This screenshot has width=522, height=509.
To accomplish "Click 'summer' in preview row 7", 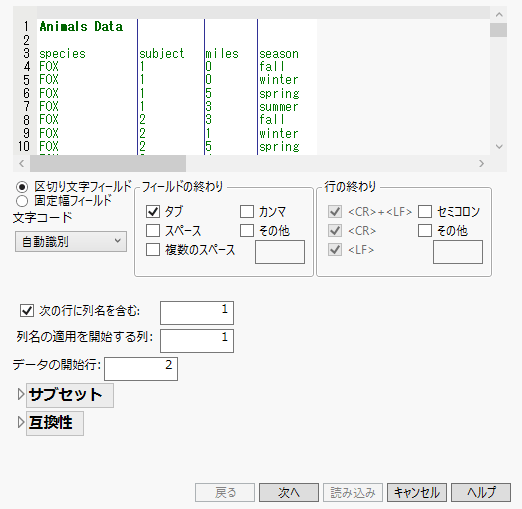I will (279, 107).
